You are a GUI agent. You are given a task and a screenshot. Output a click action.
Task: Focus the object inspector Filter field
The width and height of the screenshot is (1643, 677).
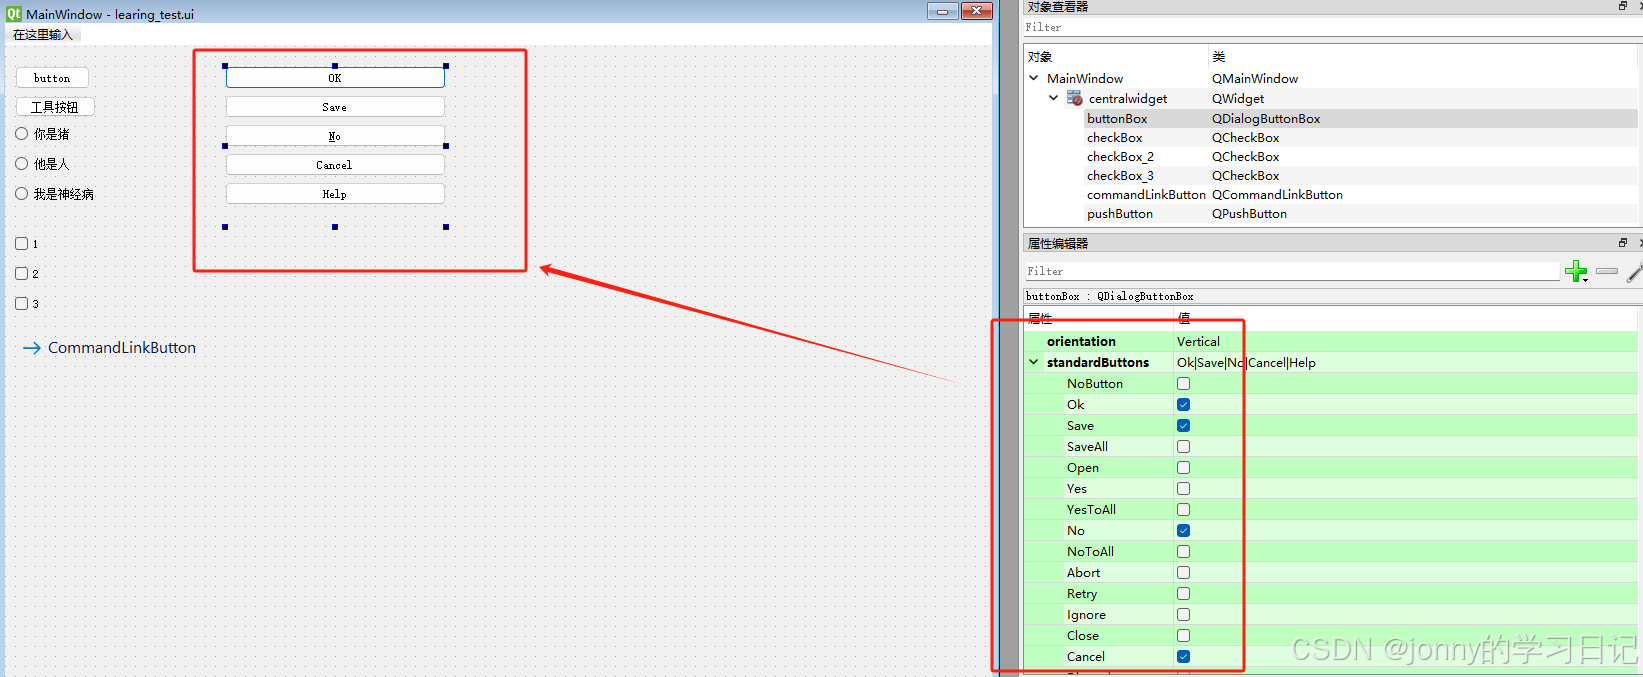coord(1330,27)
